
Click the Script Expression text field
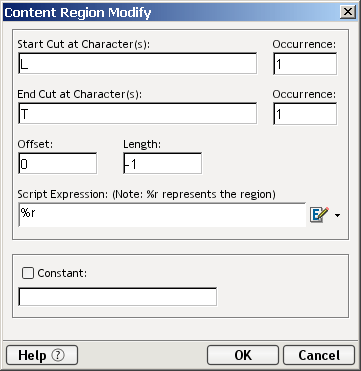pyautogui.click(x=162, y=215)
